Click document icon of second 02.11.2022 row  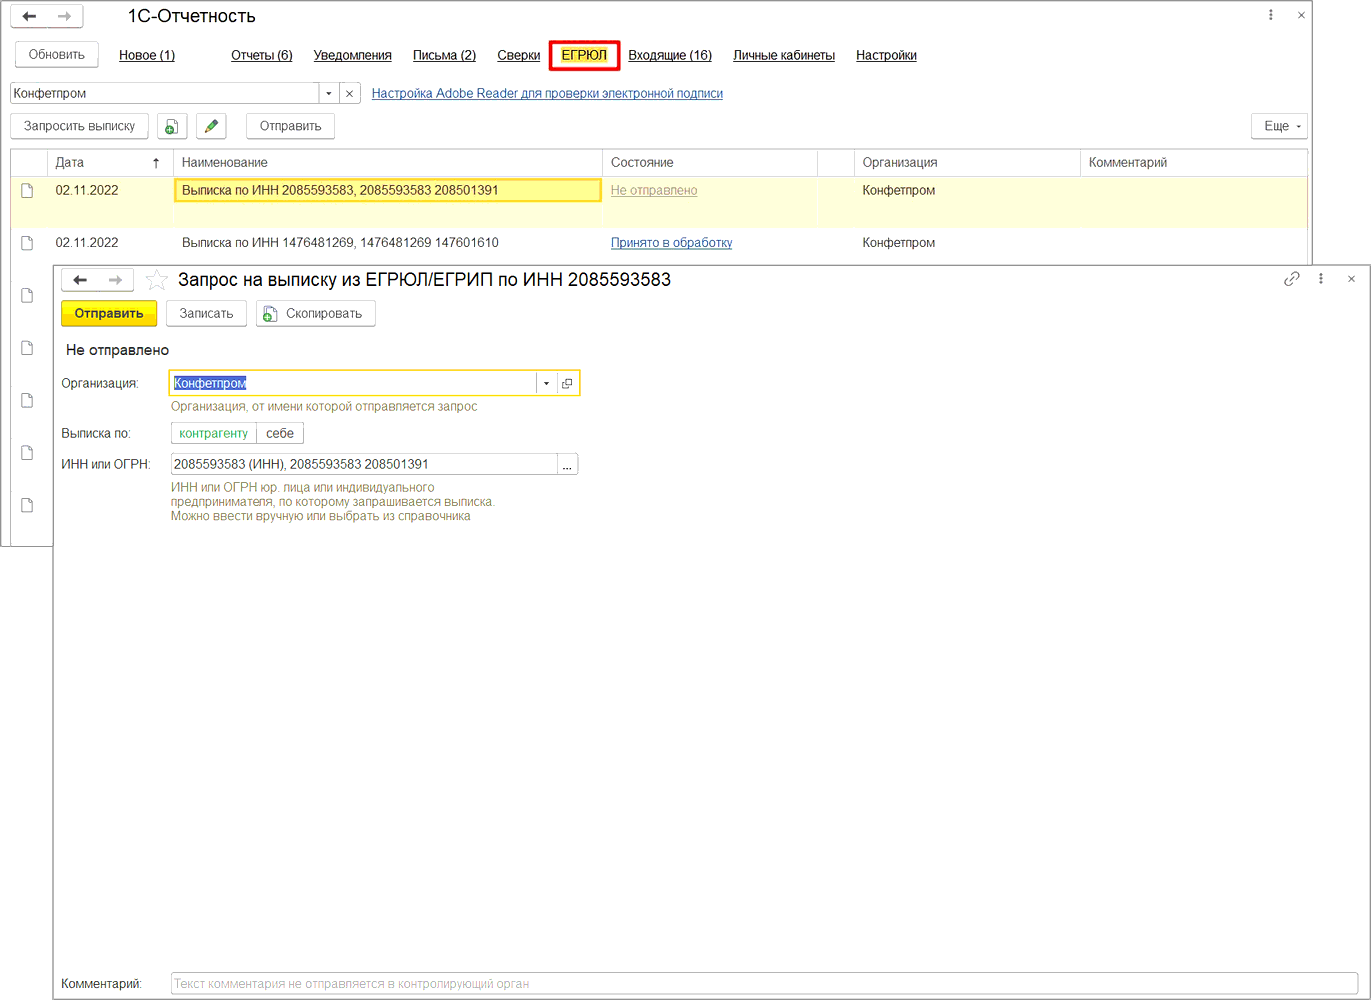[x=27, y=242]
